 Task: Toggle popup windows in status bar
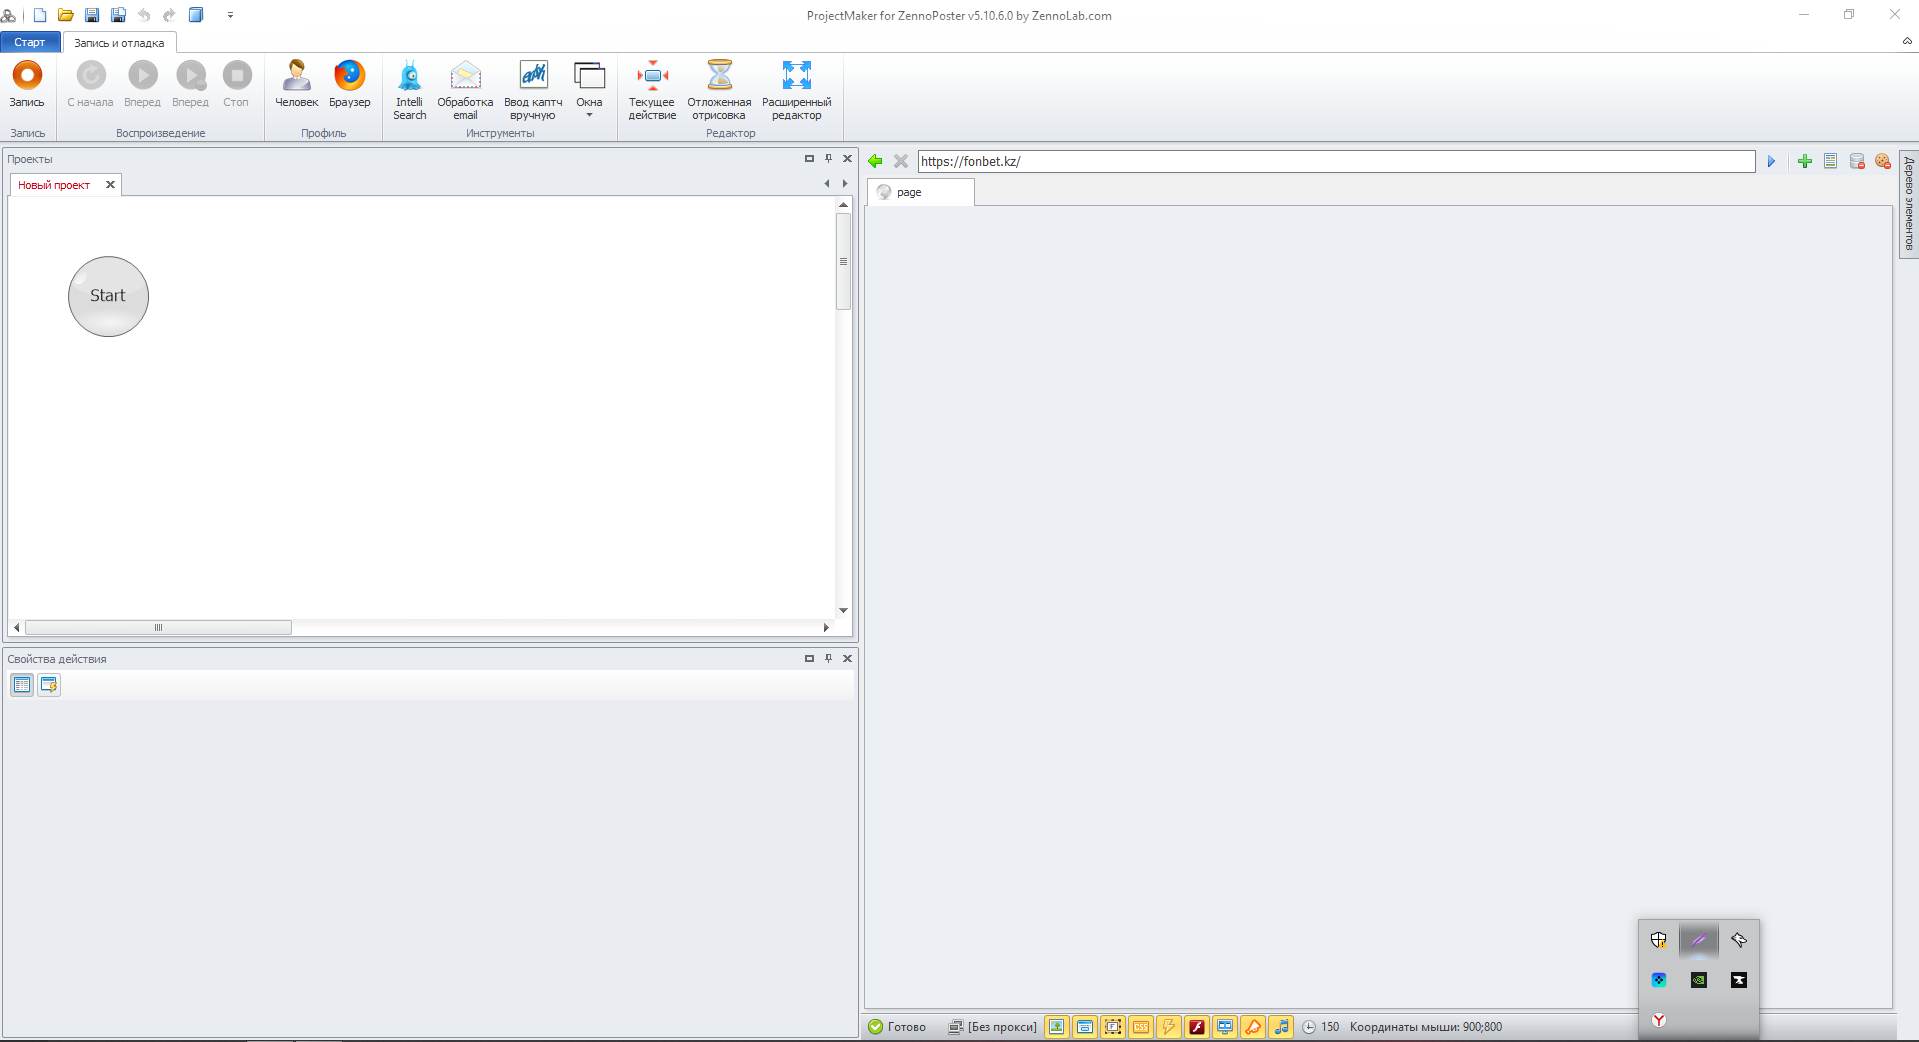click(x=1084, y=1027)
